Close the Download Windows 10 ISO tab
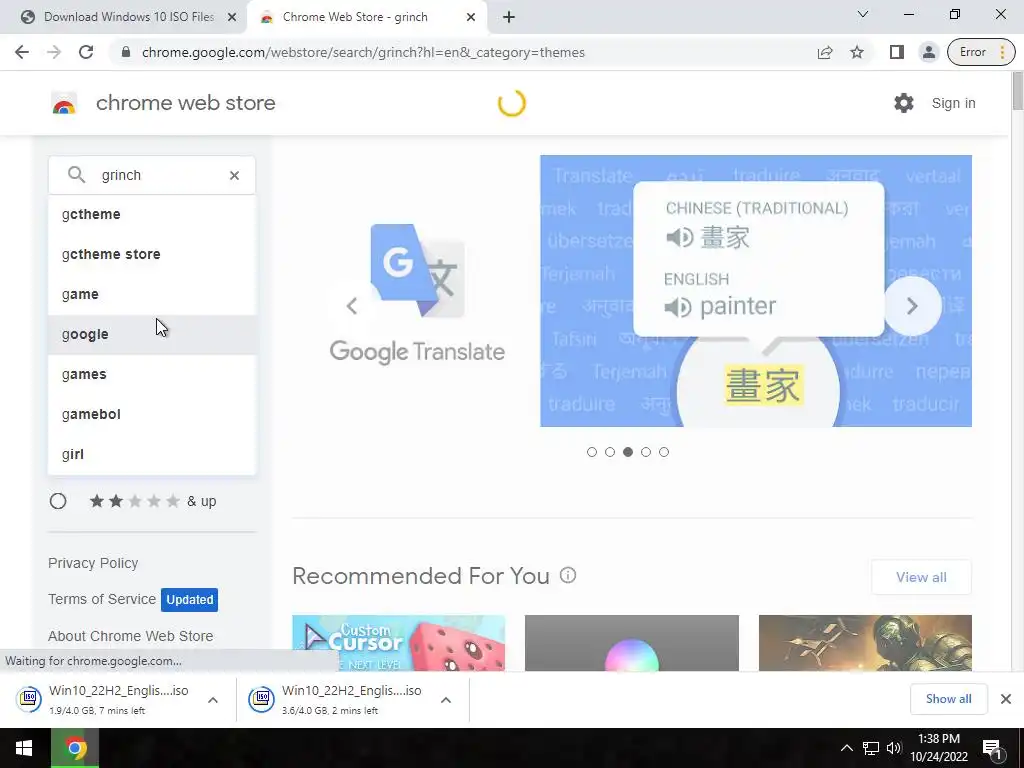This screenshot has width=1024, height=768. [232, 17]
